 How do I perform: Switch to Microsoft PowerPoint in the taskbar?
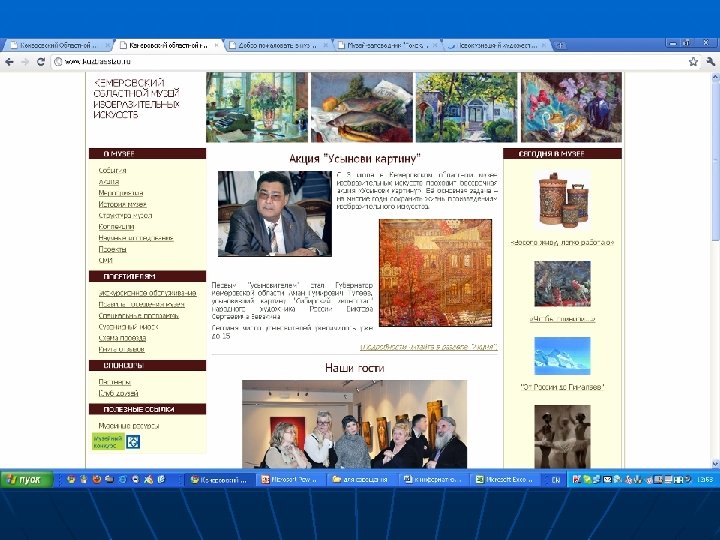(x=290, y=480)
